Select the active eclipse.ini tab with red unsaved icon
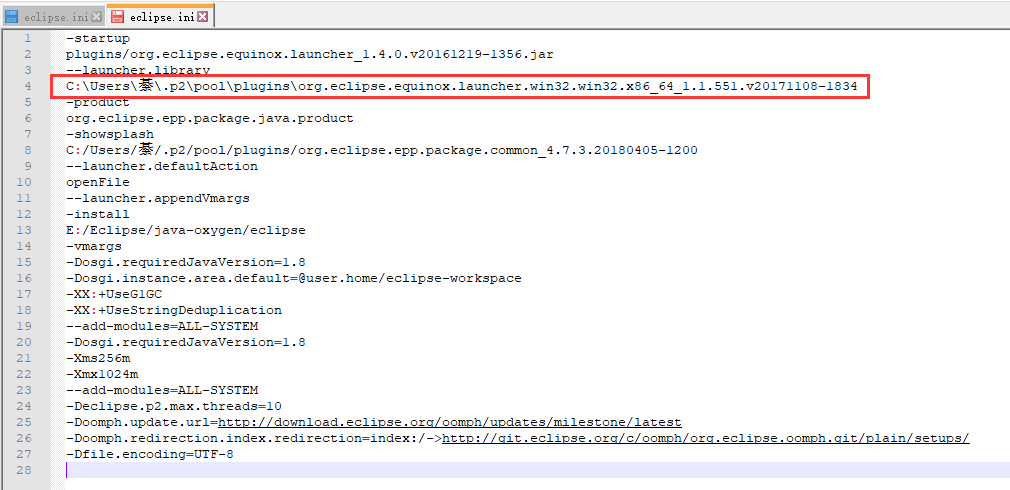 pos(160,17)
